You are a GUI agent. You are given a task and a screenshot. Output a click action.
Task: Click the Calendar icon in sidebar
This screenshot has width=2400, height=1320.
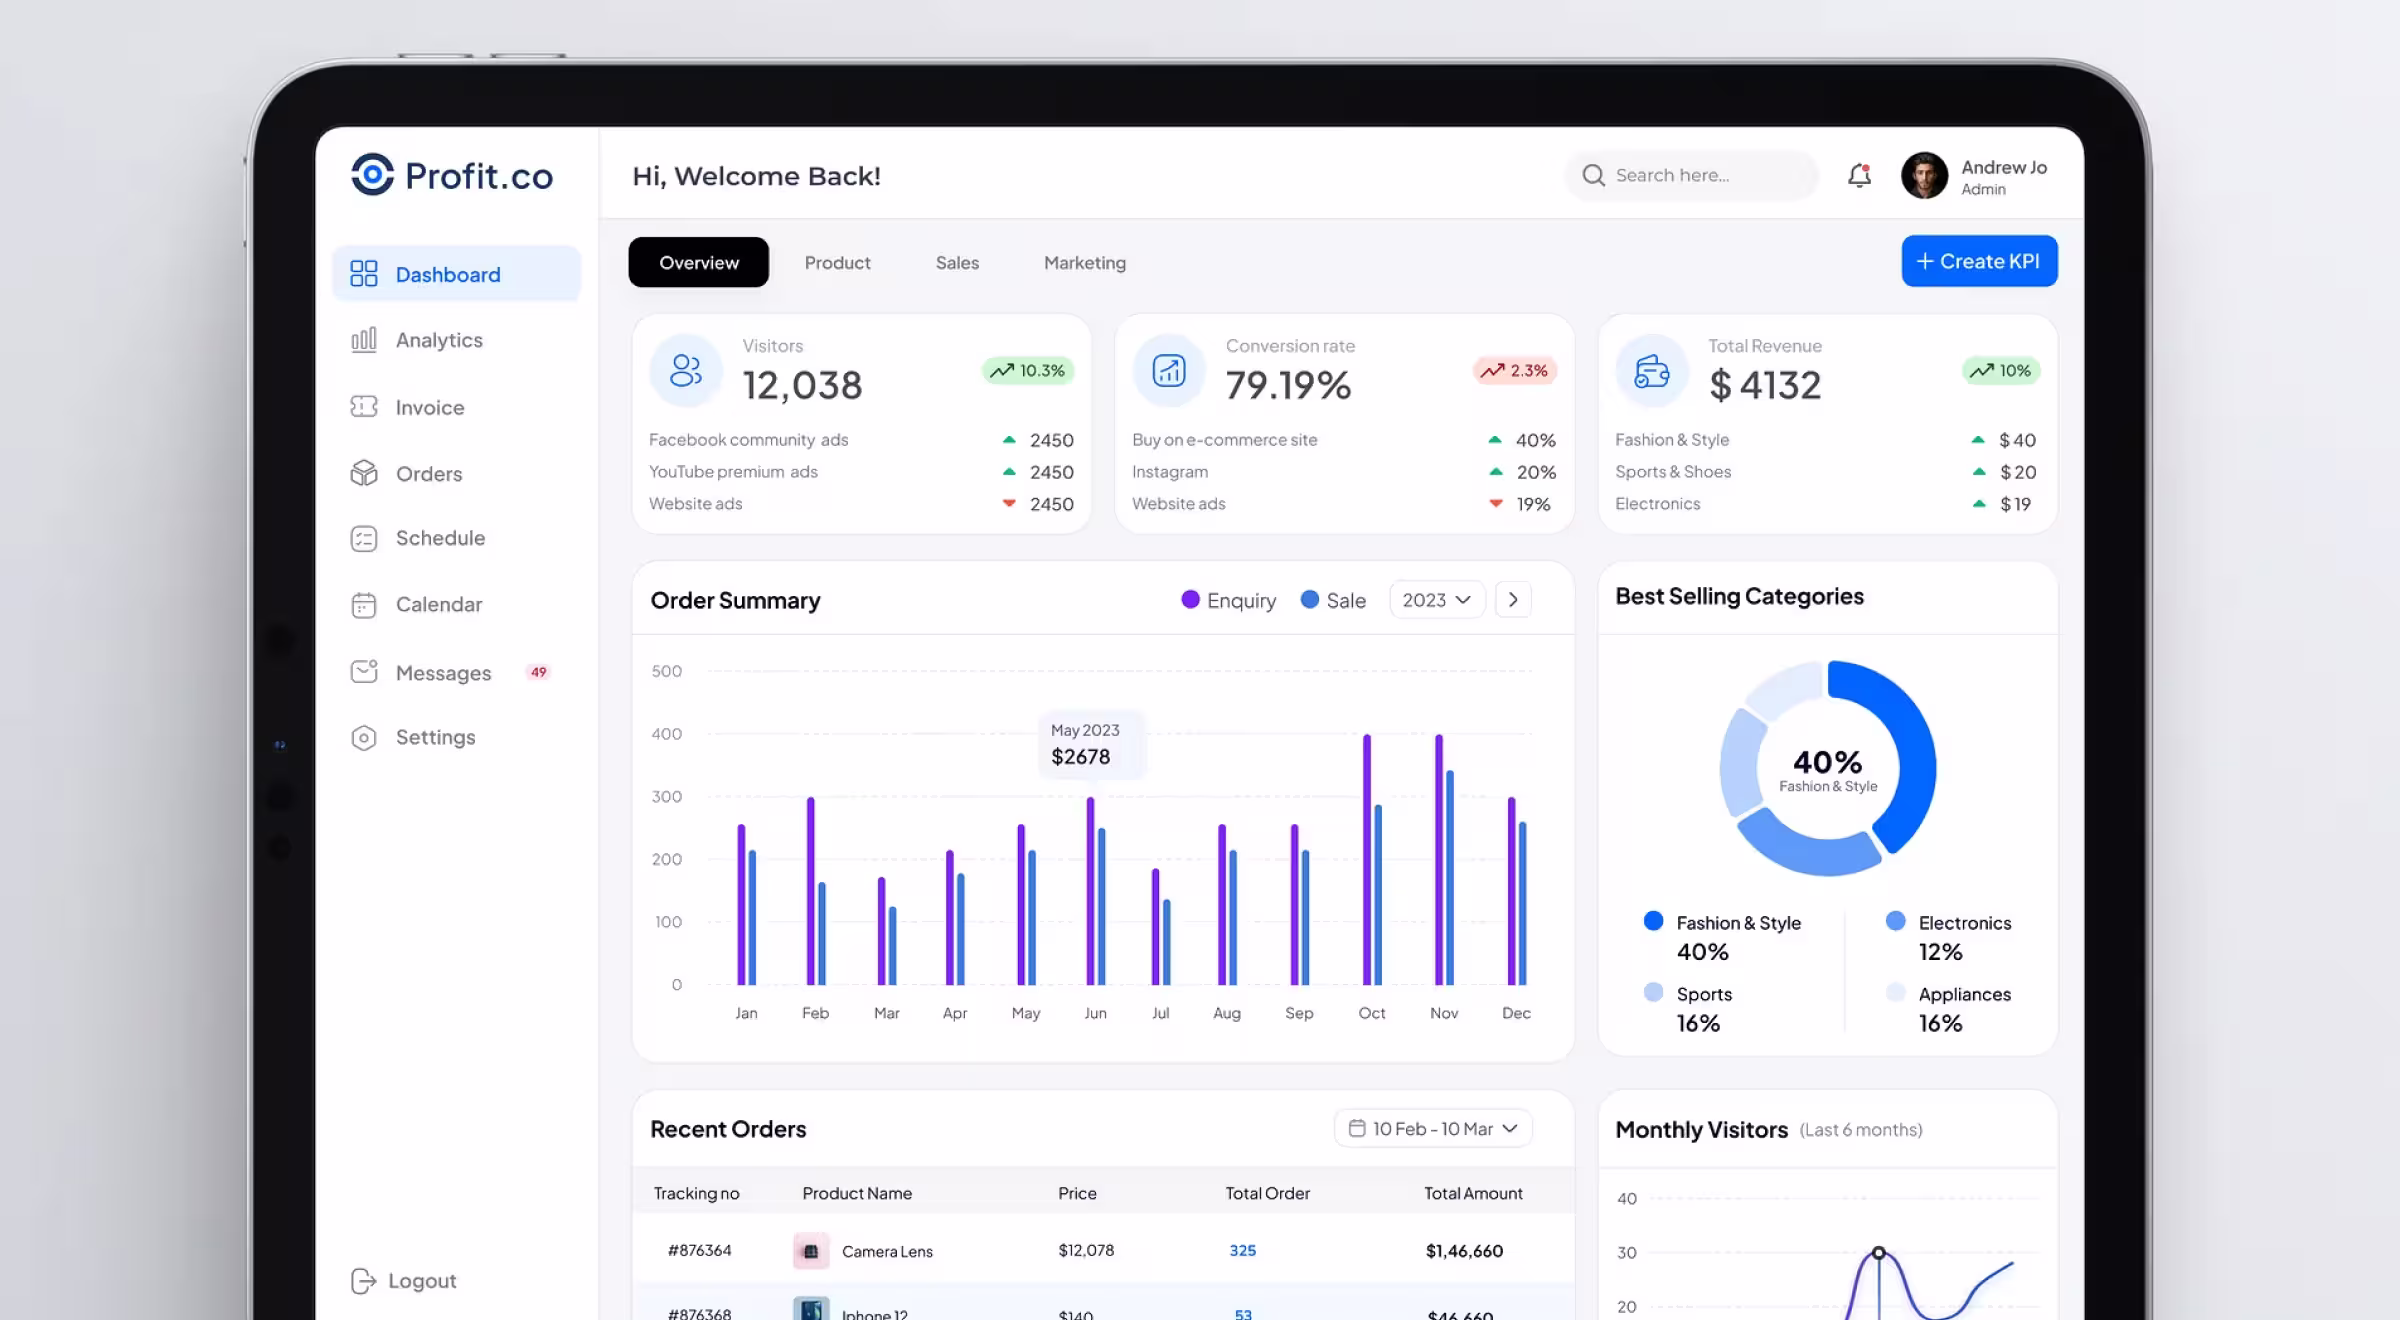(364, 605)
